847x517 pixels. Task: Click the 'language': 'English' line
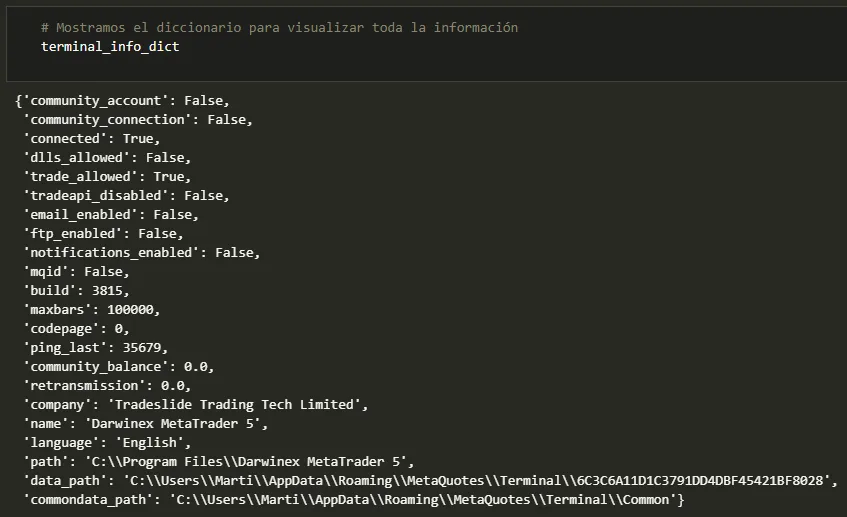107,443
